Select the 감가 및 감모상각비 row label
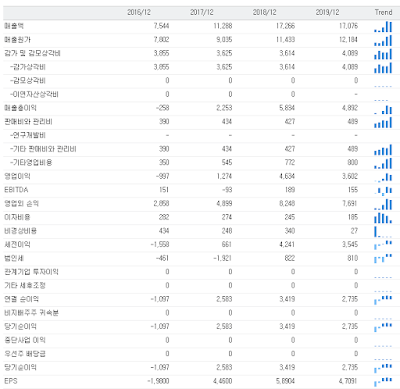Screen dimensions: 400x389 [32, 53]
